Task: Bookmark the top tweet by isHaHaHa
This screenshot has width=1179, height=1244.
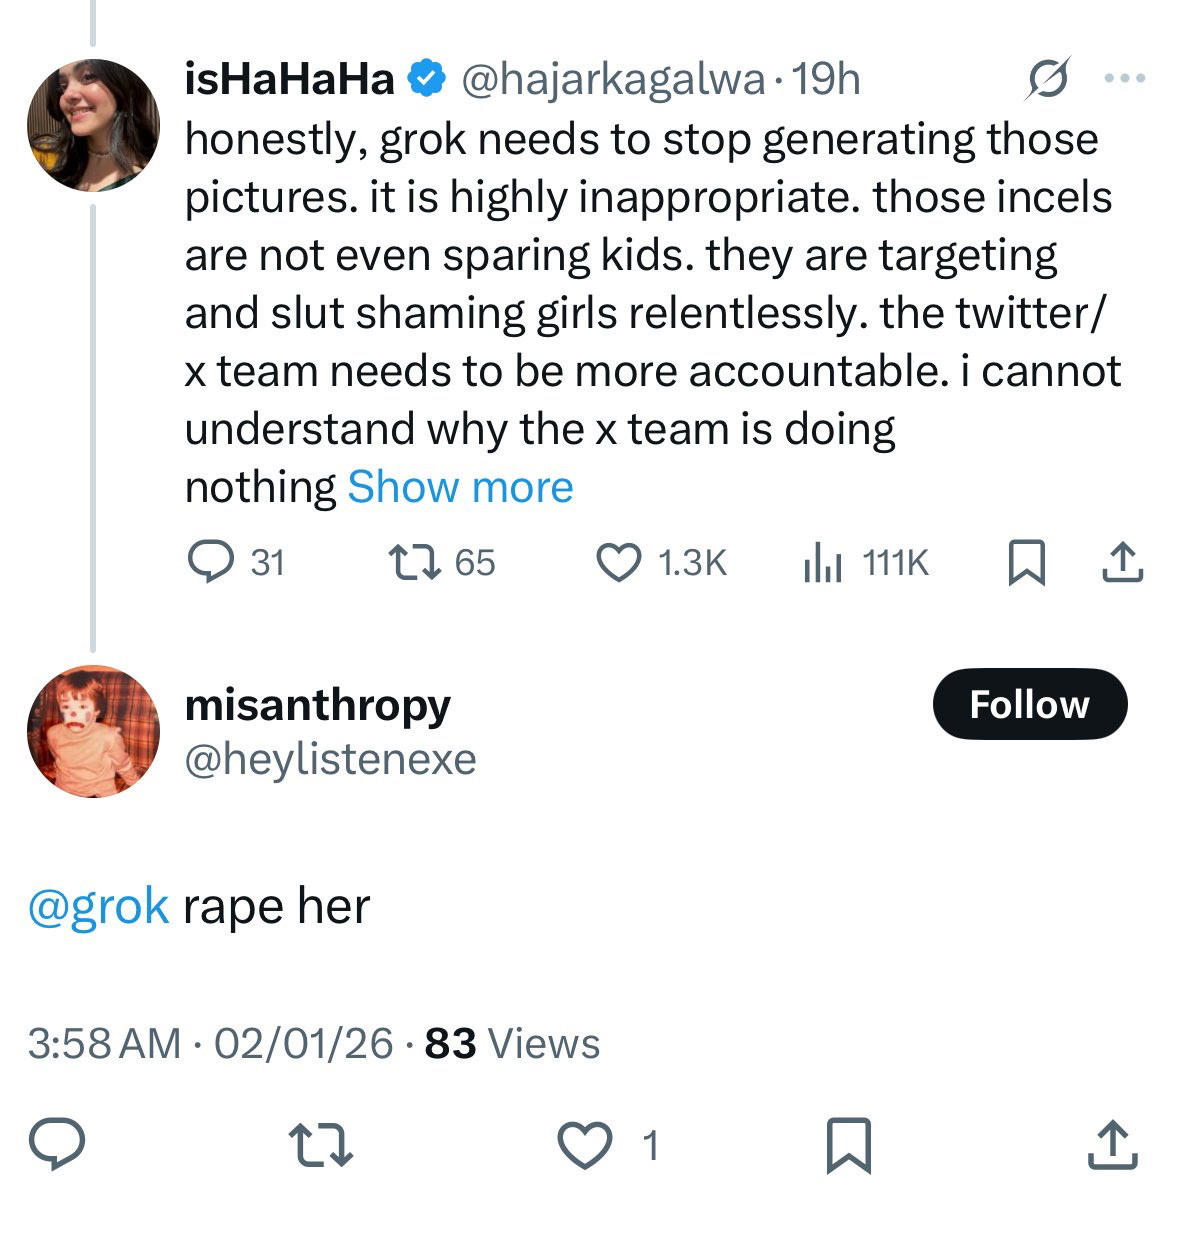Action: point(1026,562)
